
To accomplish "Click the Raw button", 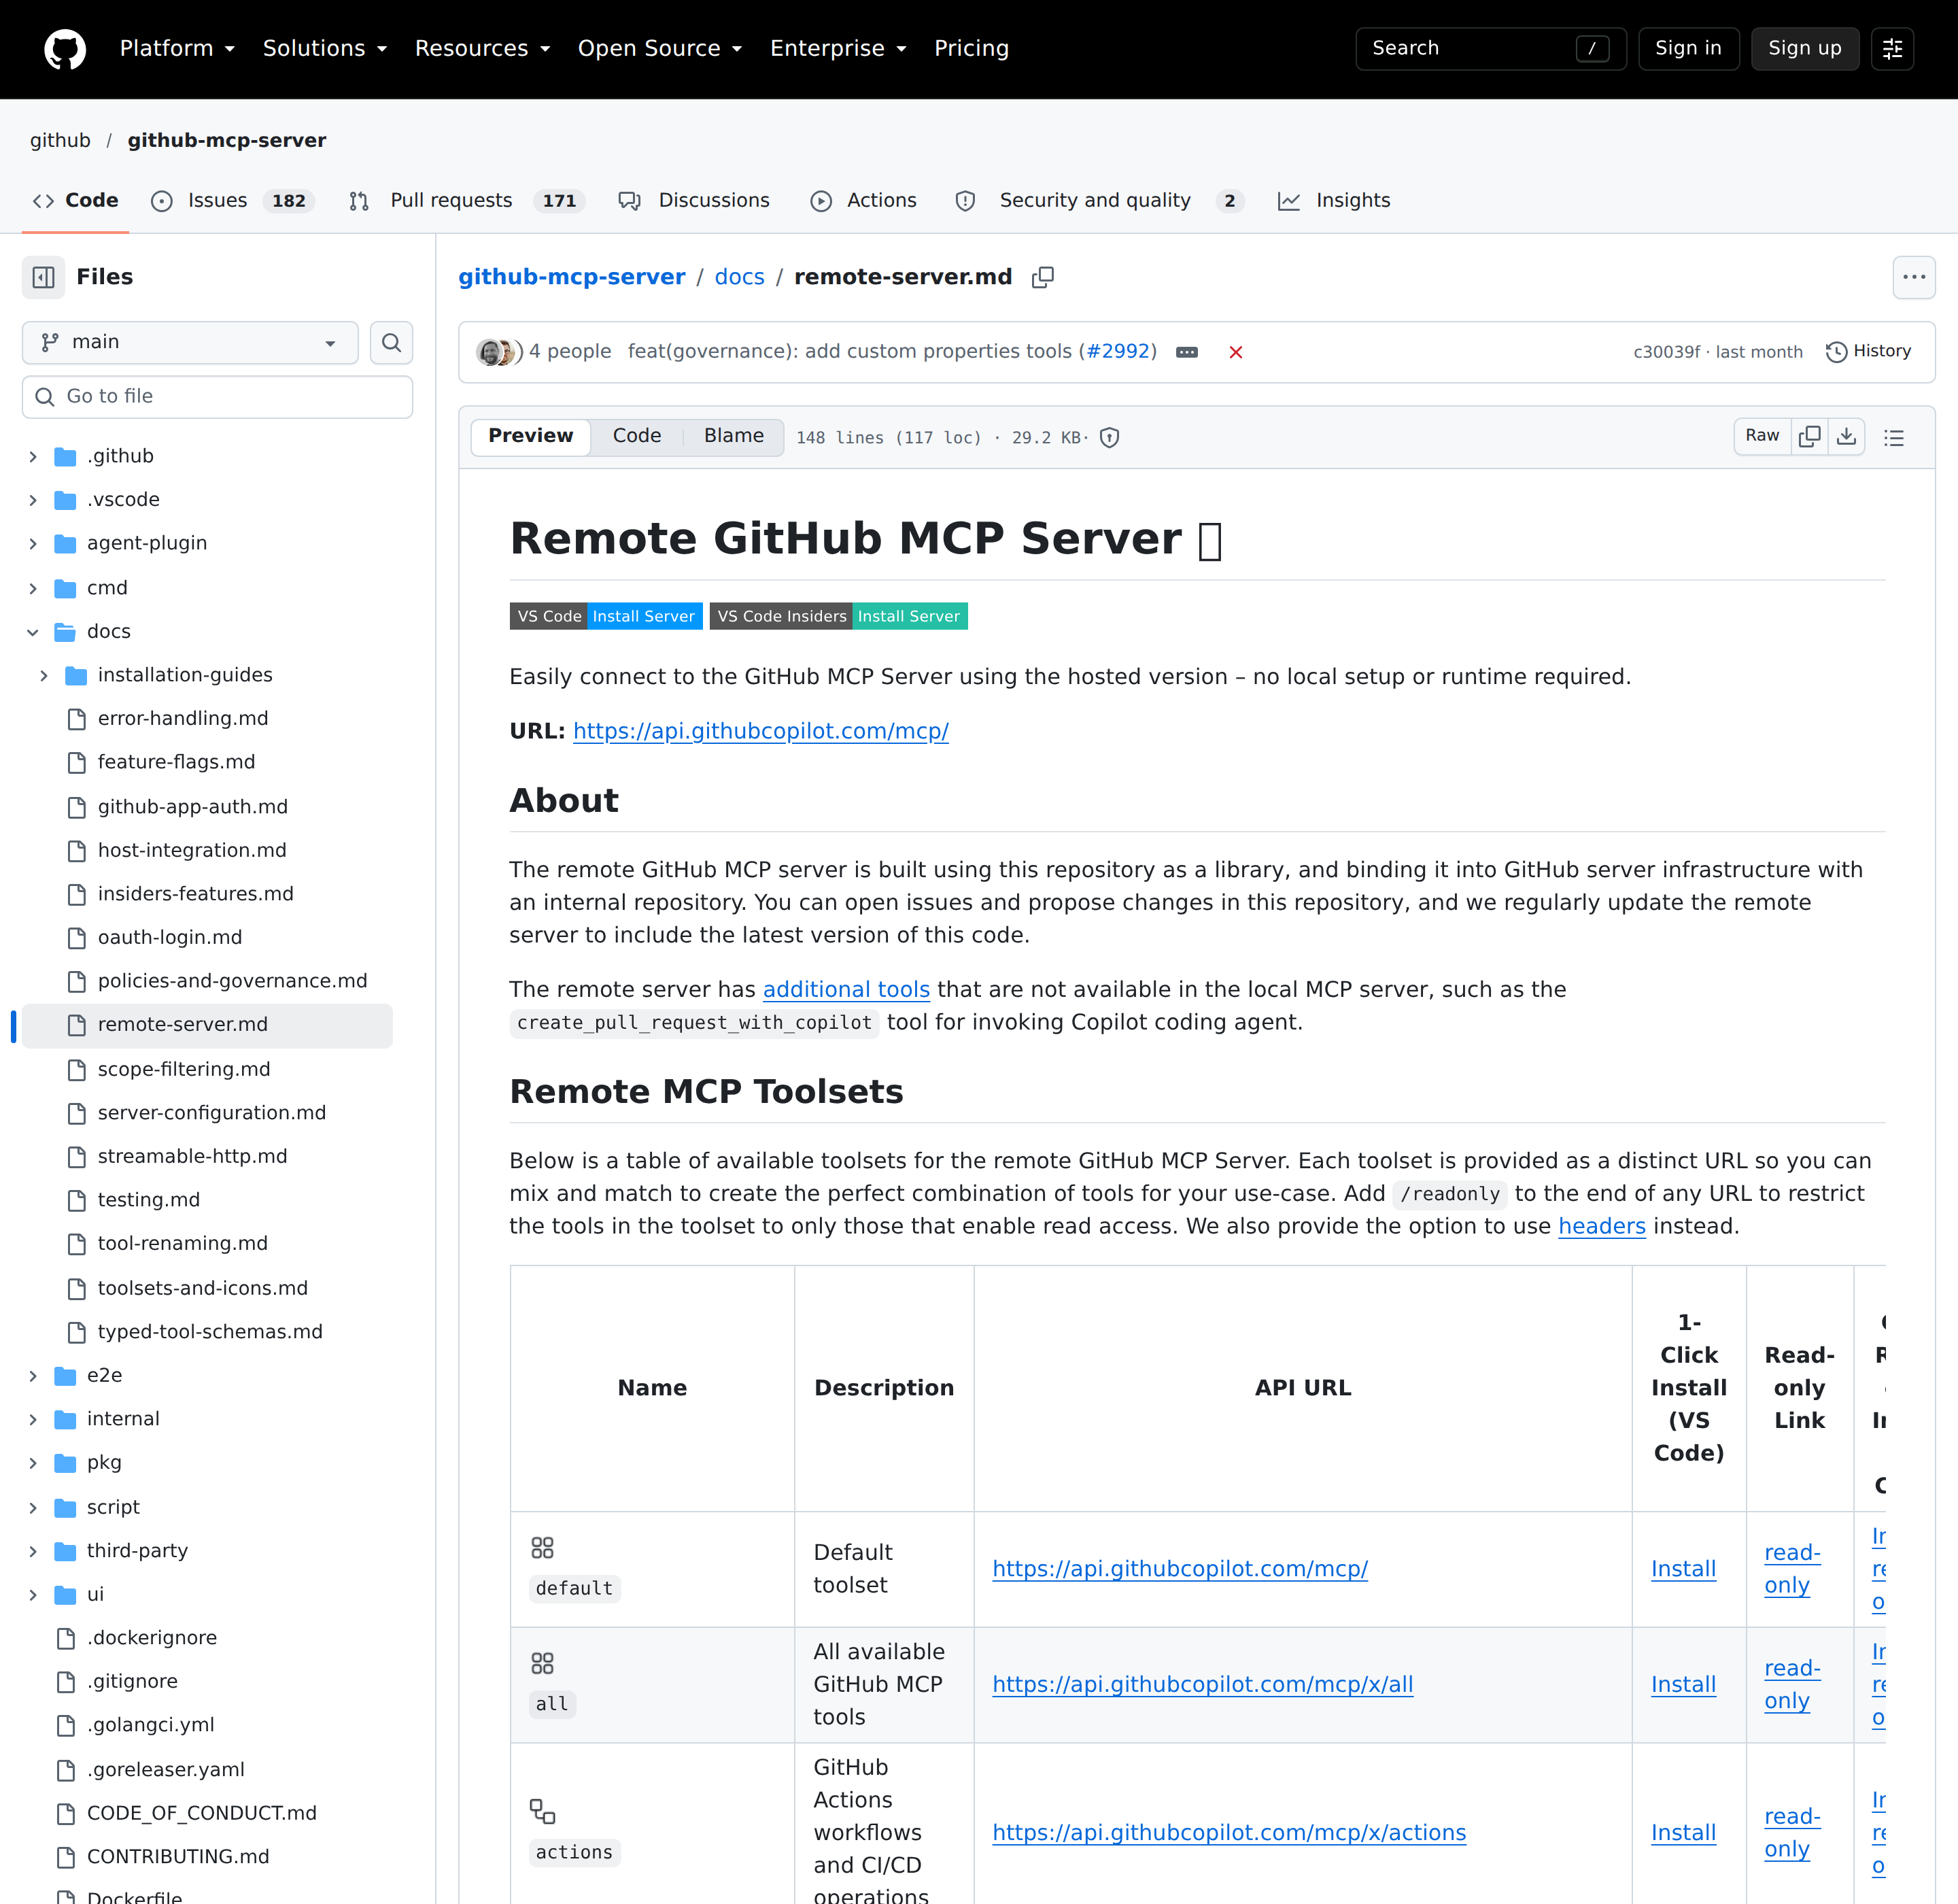I will pos(1762,436).
